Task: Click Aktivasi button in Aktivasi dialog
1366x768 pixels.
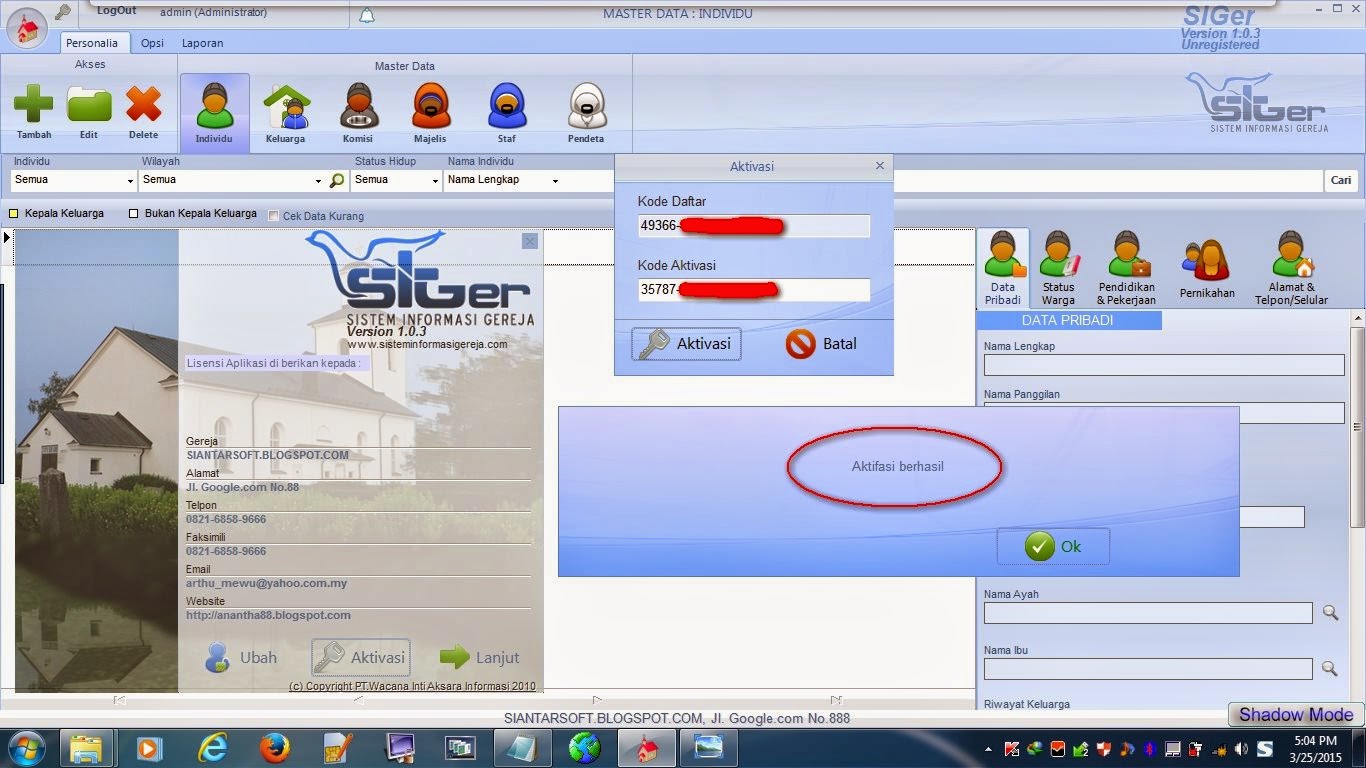Action: tap(686, 344)
